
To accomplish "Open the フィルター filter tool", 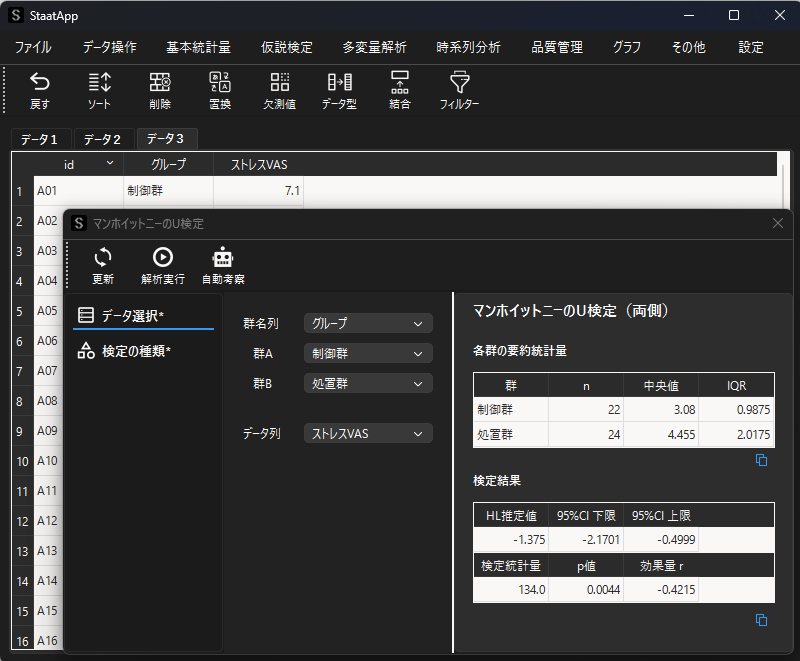I will click(460, 90).
